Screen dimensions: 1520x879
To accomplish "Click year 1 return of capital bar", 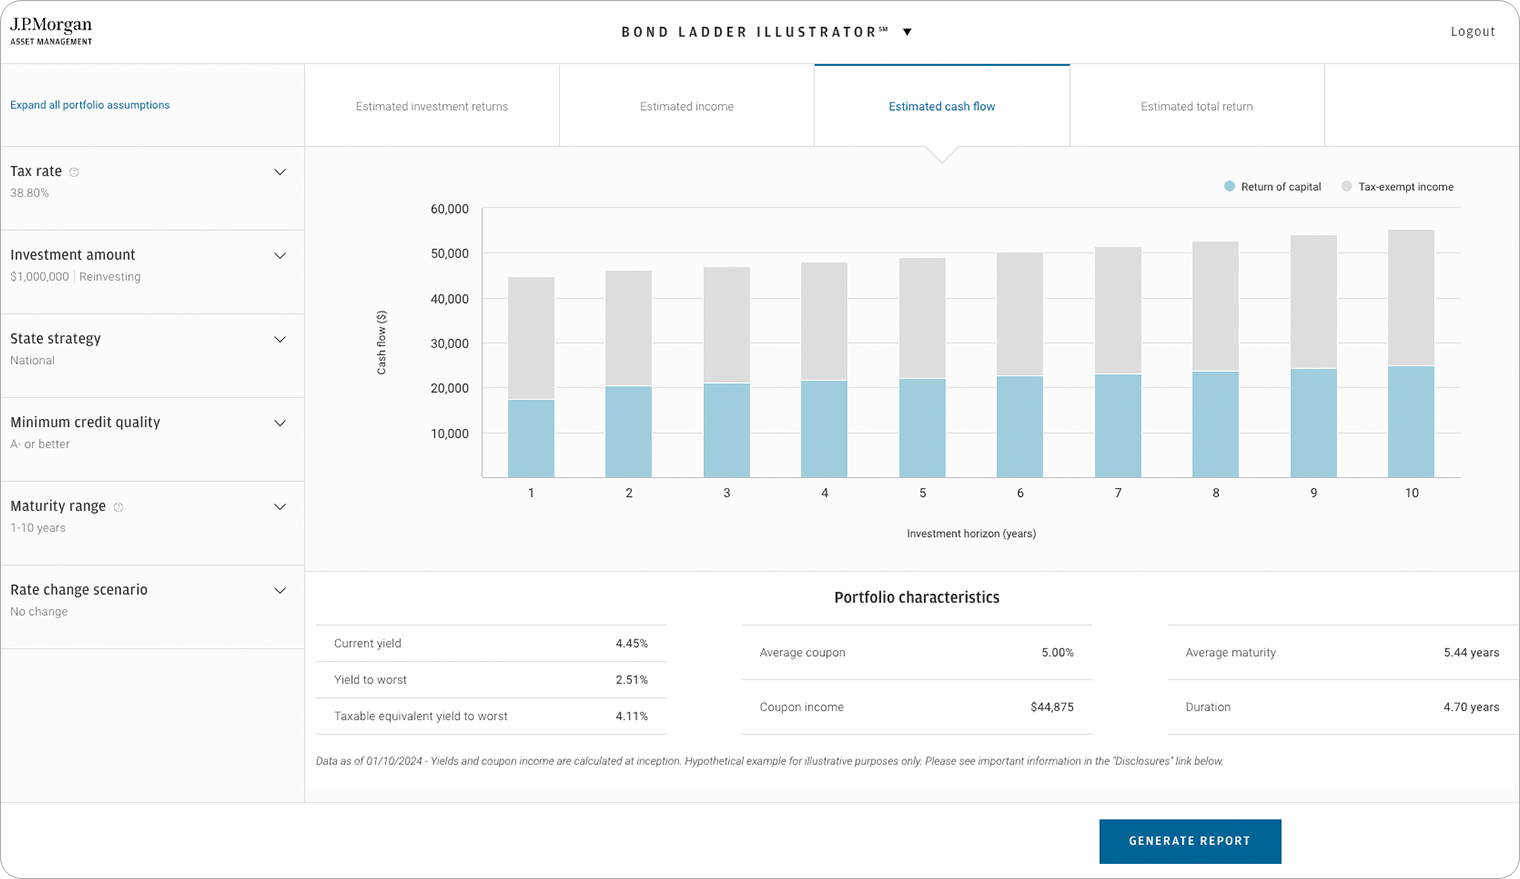I will click(531, 438).
